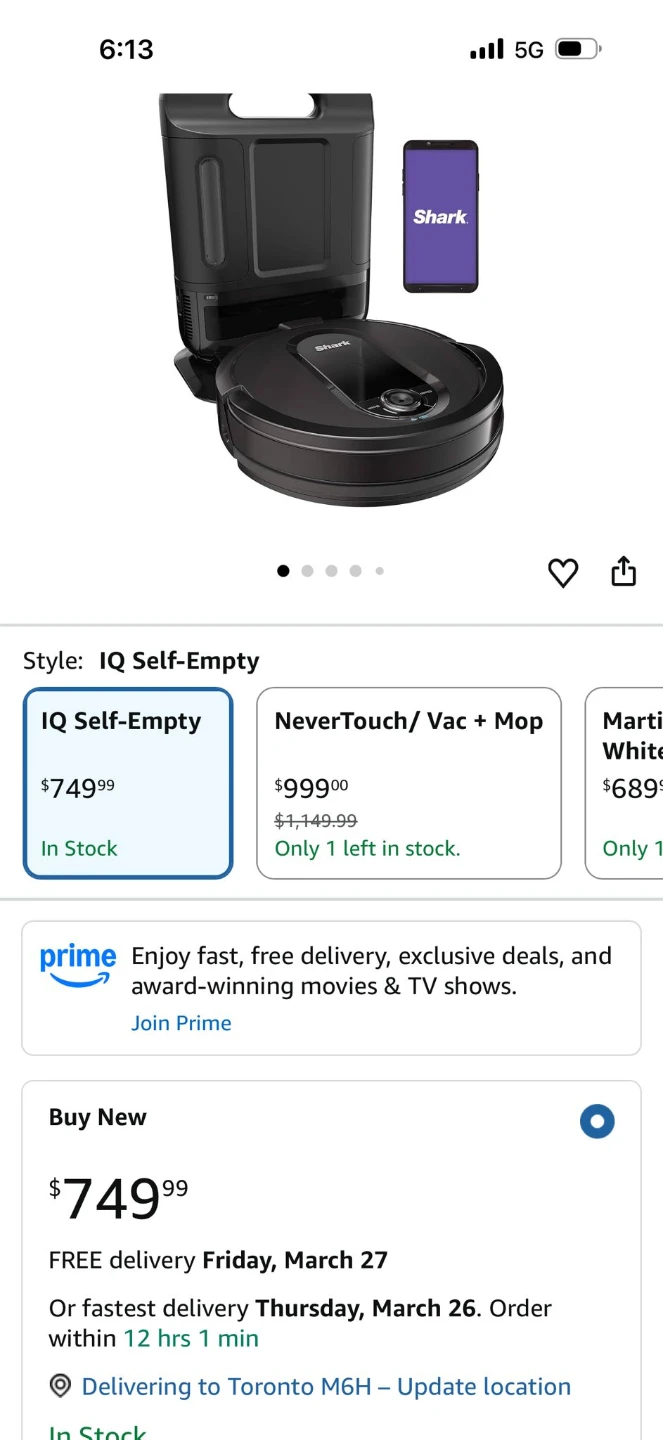Jump to the fourth image carousel dot
This screenshot has height=1440, width=663.
tap(355, 571)
